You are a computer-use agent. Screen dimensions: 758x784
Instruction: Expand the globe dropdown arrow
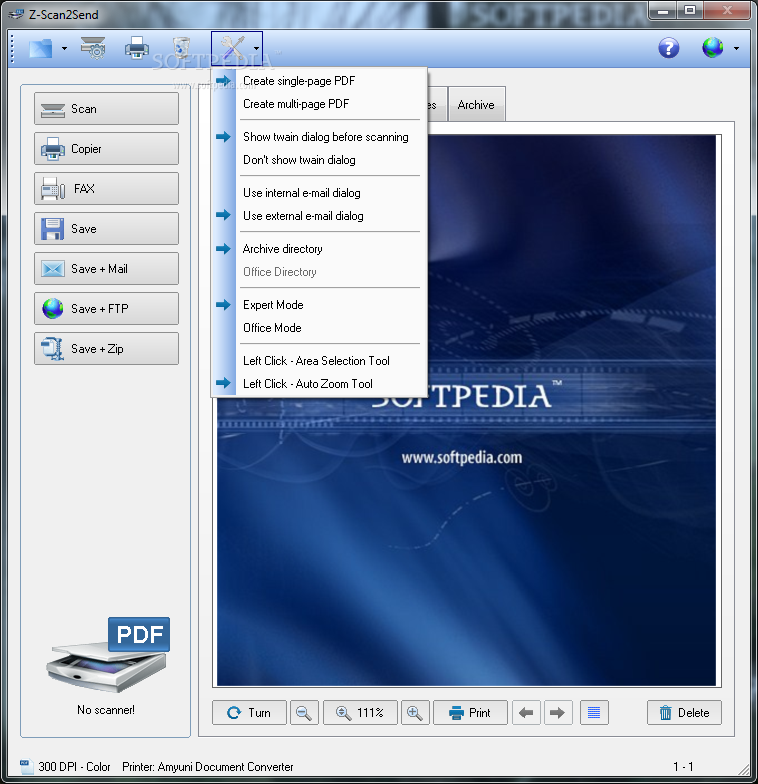[736, 48]
